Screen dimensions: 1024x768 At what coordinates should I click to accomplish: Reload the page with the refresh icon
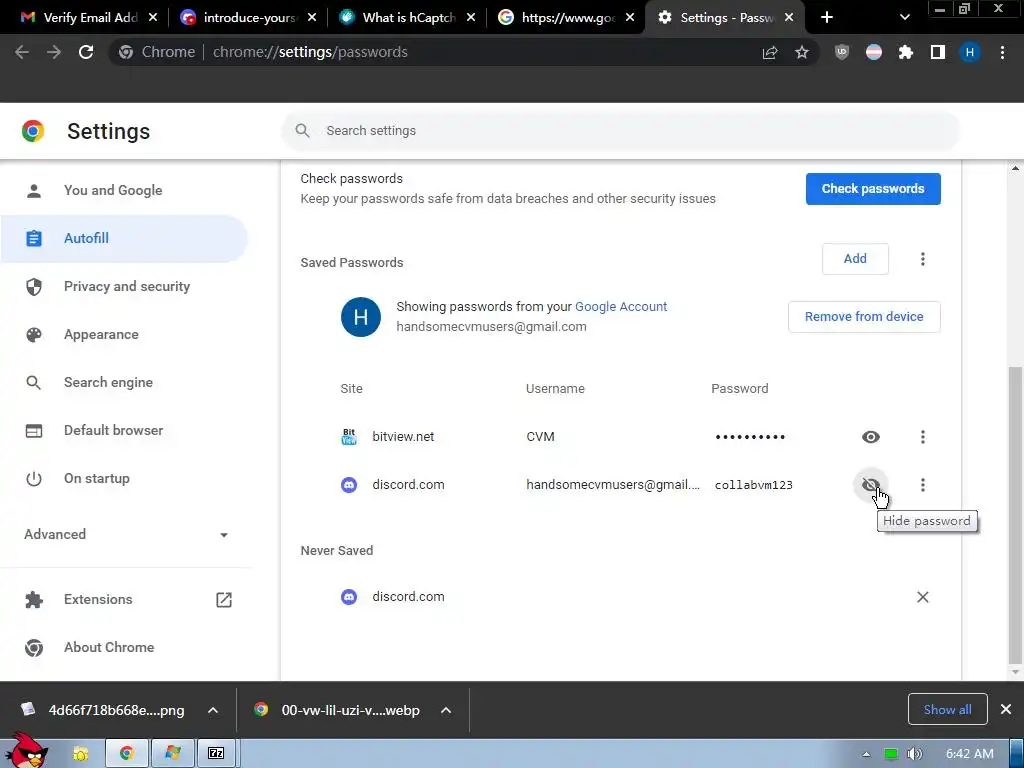(86, 52)
